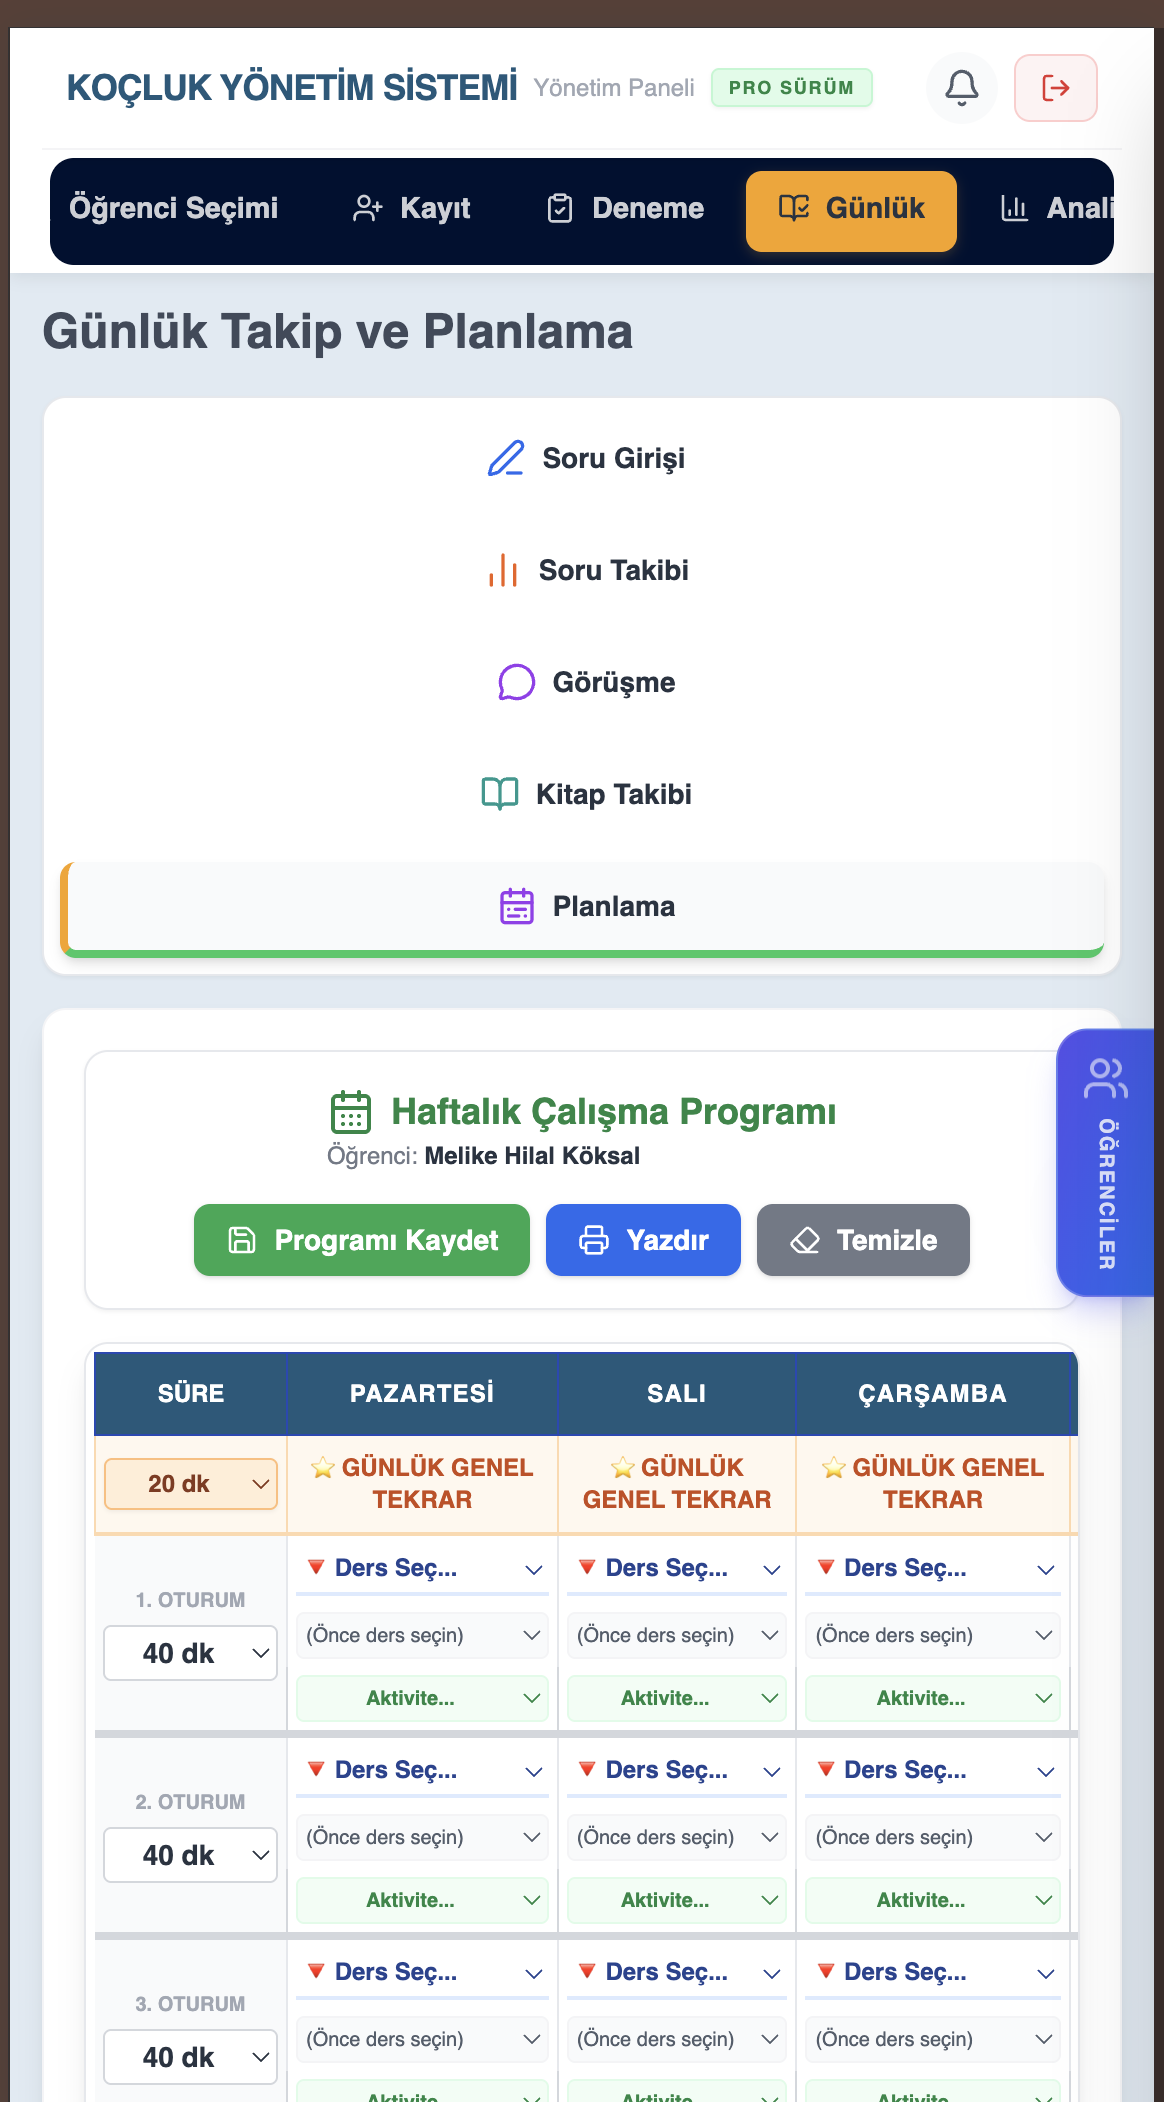Image resolution: width=1164 pixels, height=2102 pixels.
Task: Open the Kayıt tab
Action: pyautogui.click(x=412, y=208)
